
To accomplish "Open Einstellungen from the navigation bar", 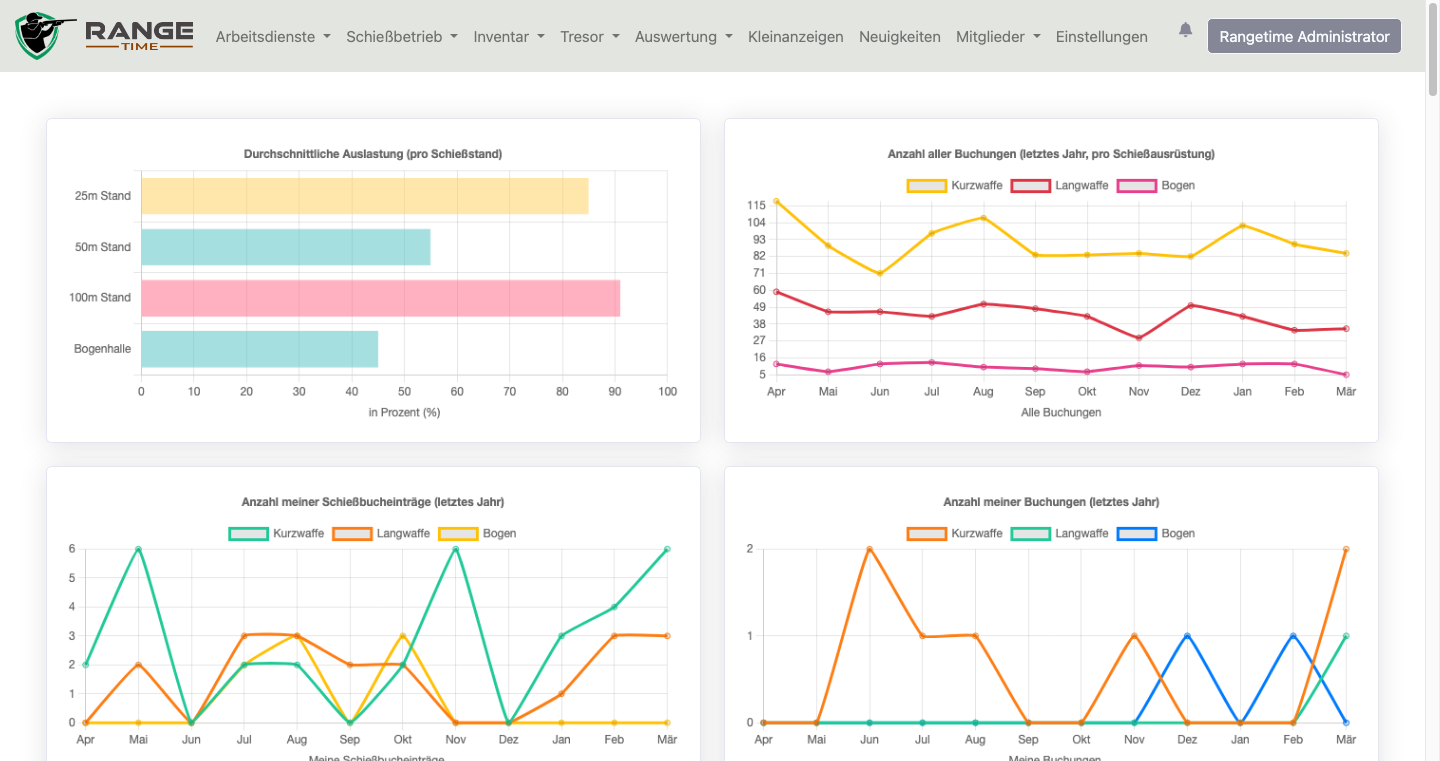I will (x=1101, y=37).
